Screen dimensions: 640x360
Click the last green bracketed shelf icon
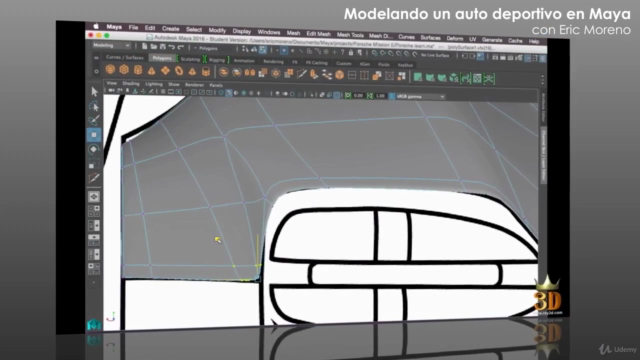point(489,78)
